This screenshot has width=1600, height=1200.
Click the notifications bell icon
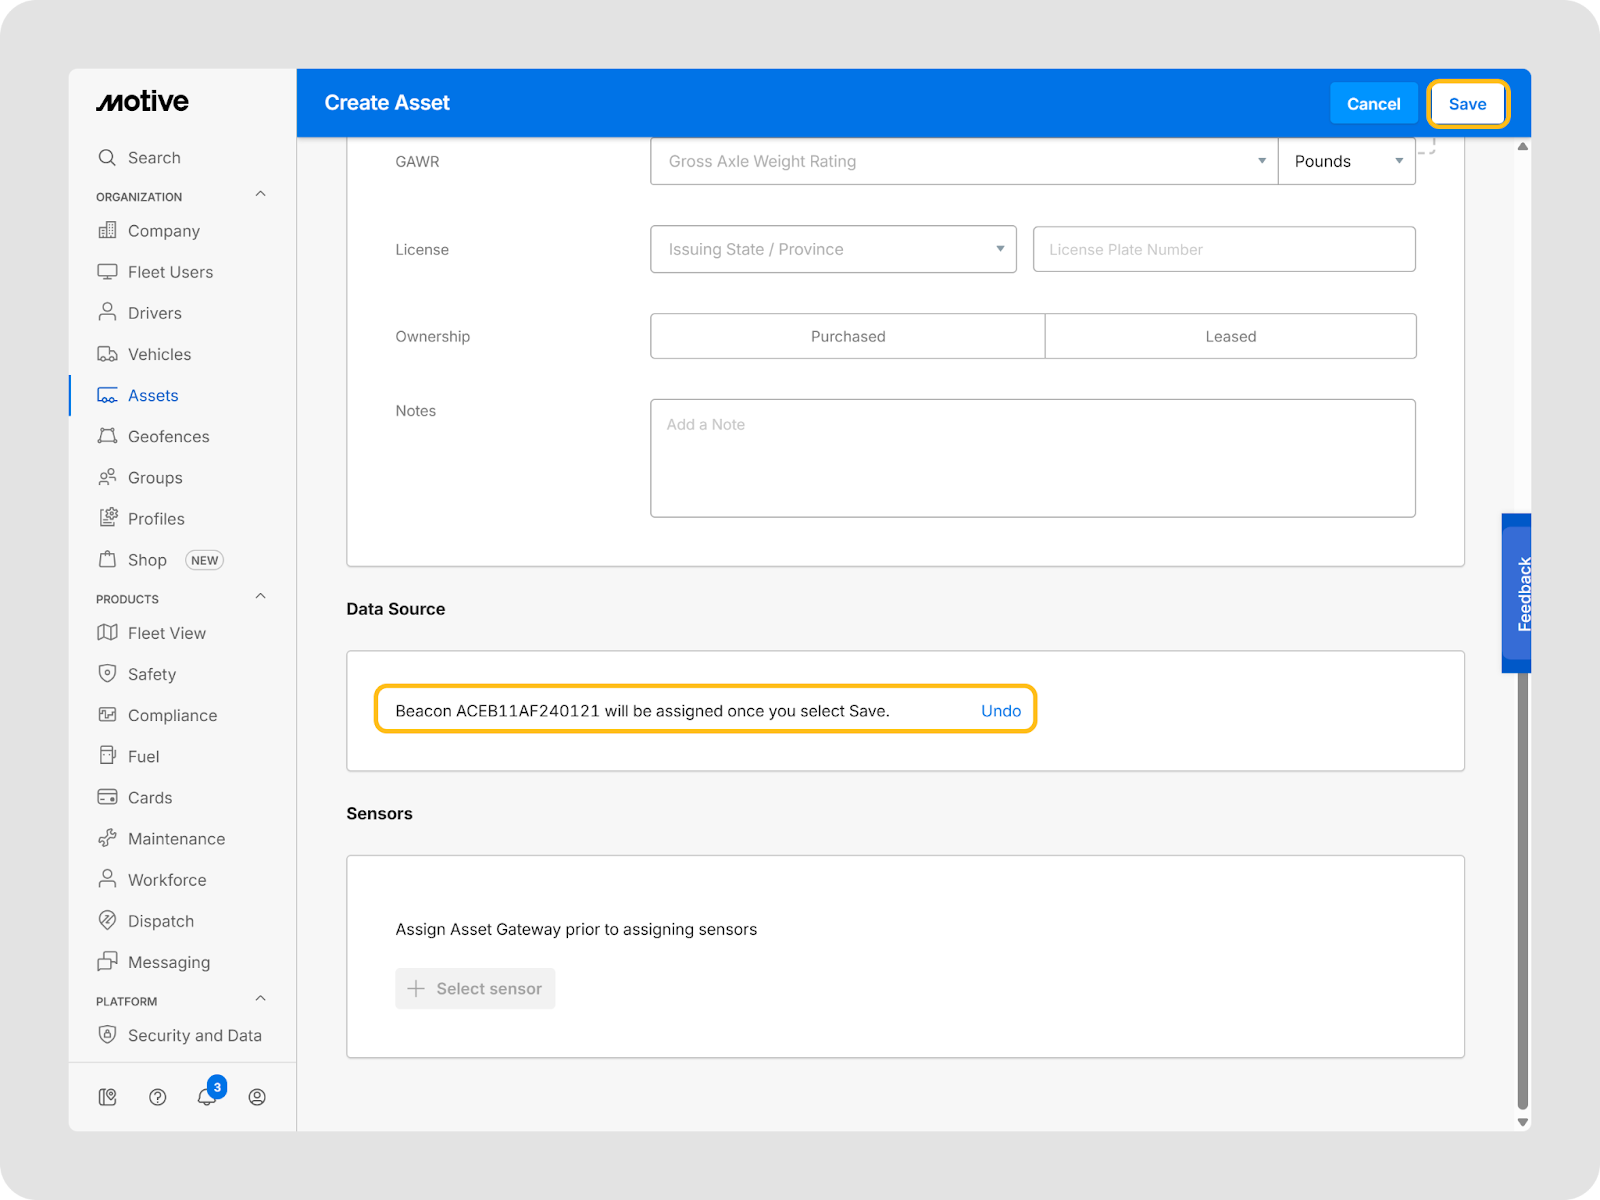(x=207, y=1097)
